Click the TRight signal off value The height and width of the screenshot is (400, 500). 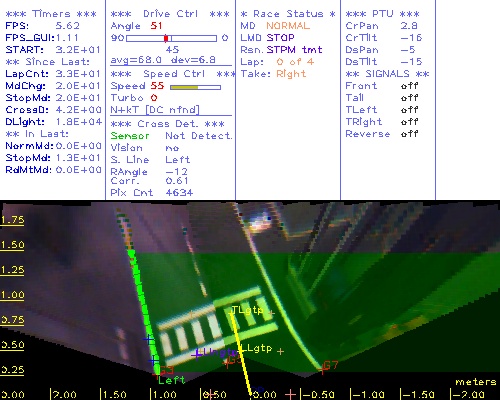pos(410,122)
